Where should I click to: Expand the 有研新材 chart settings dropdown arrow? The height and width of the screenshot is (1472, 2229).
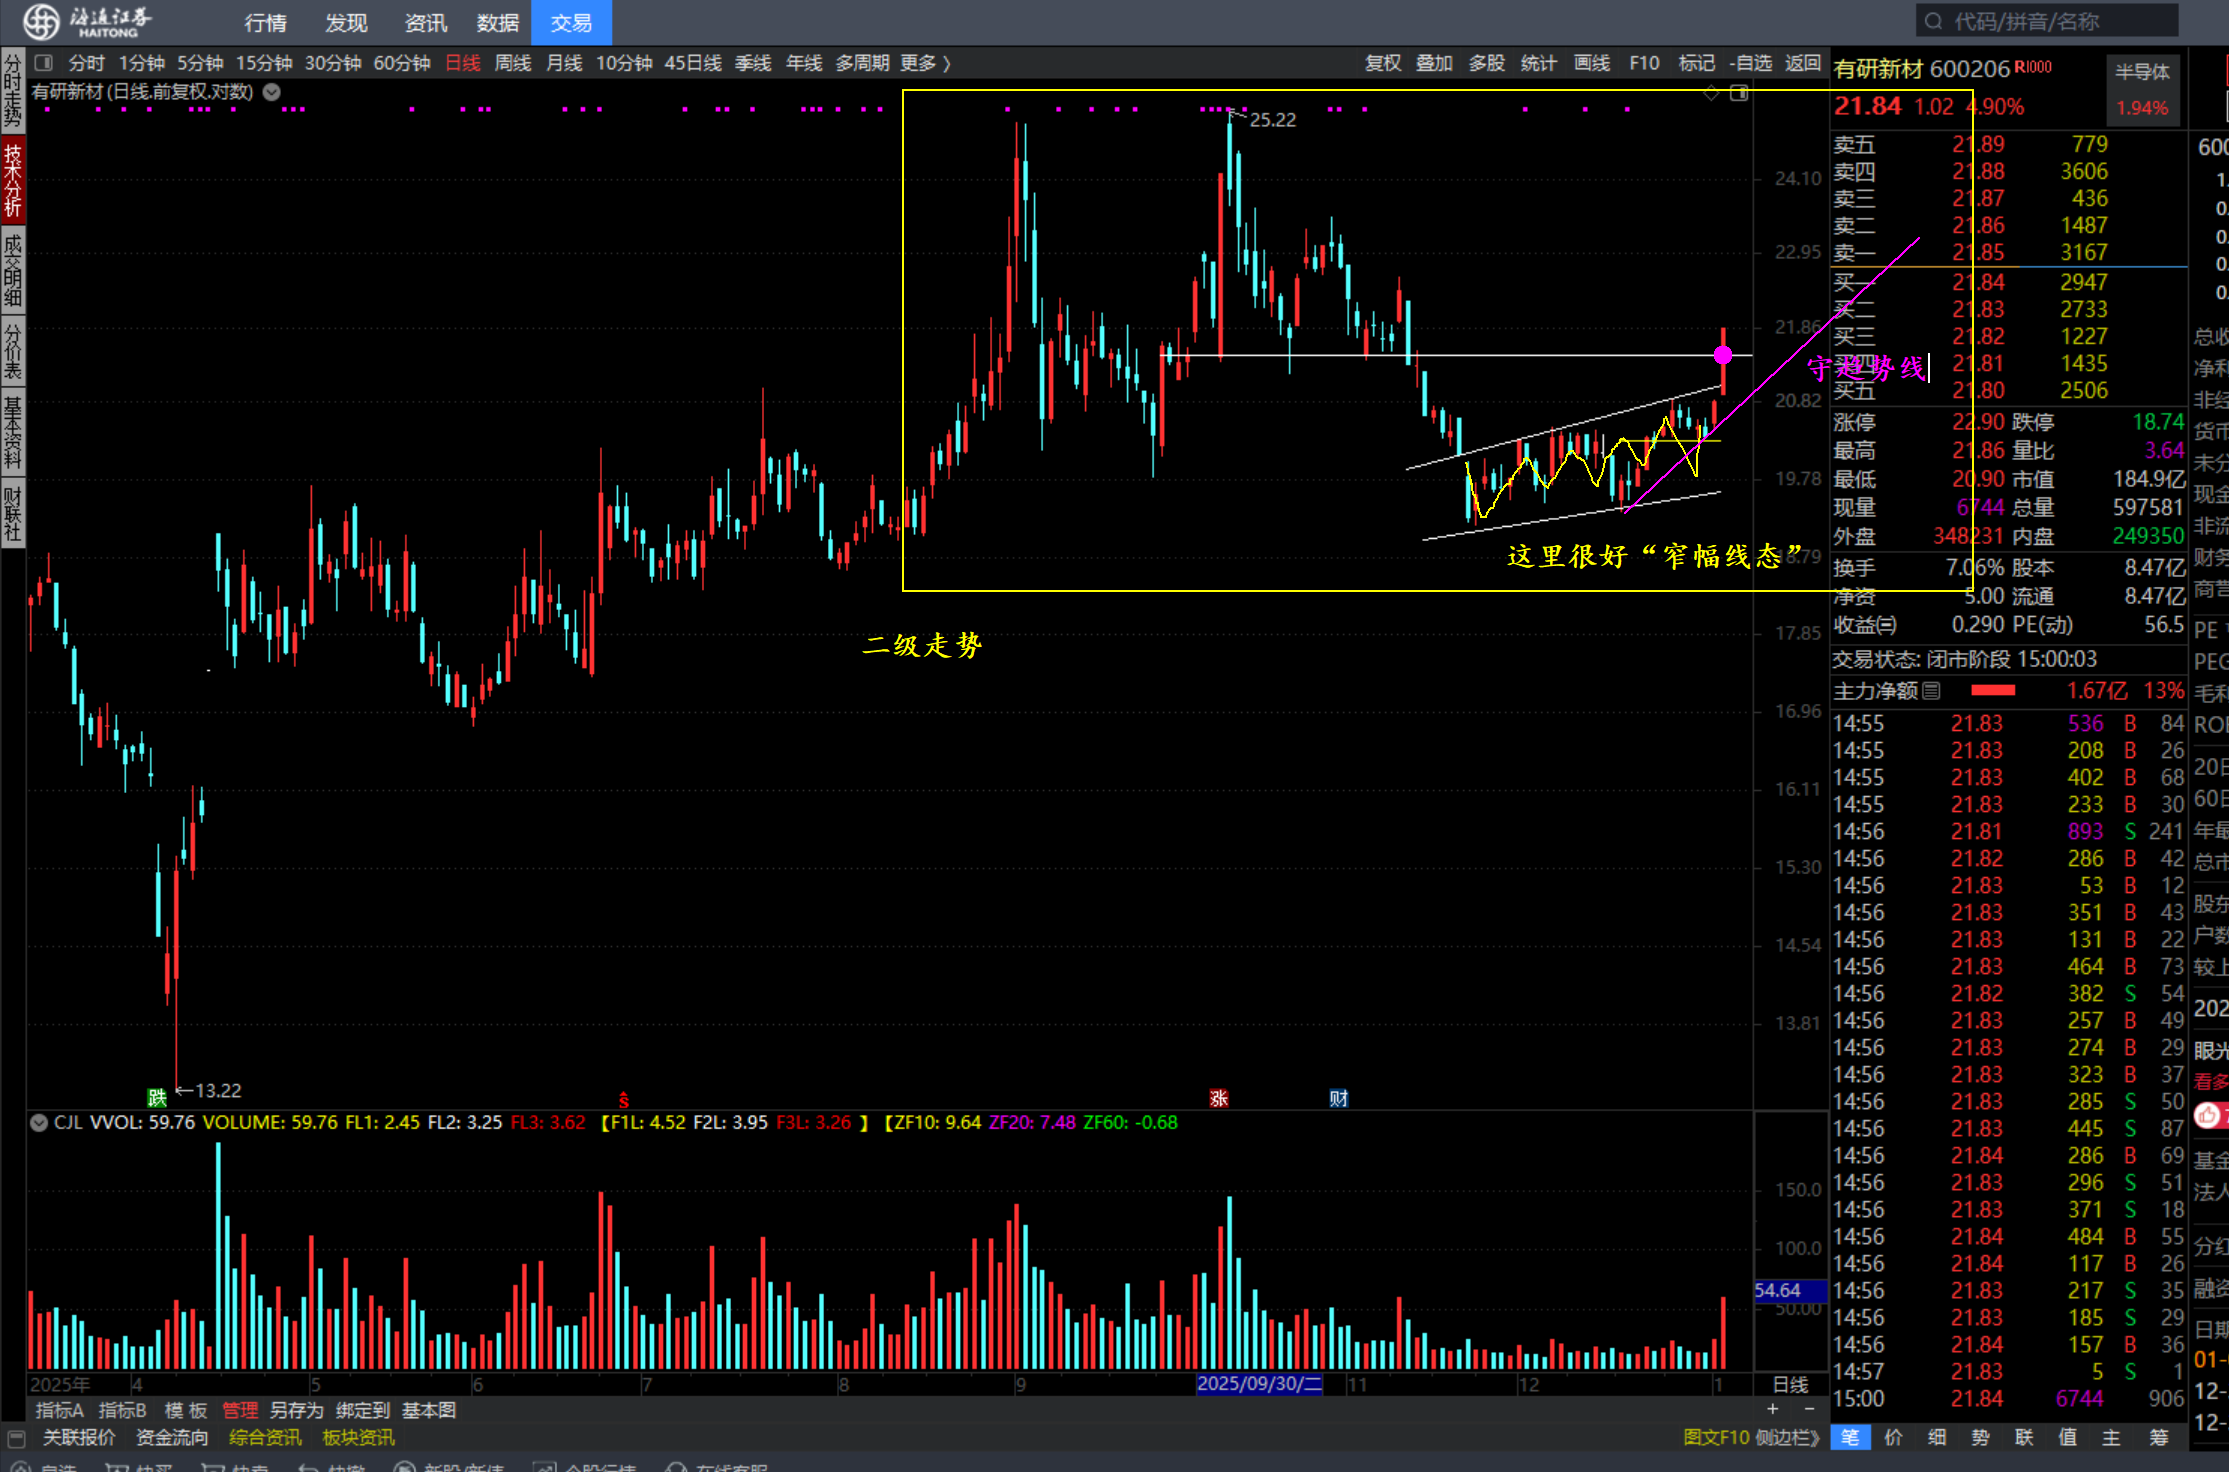point(271,92)
